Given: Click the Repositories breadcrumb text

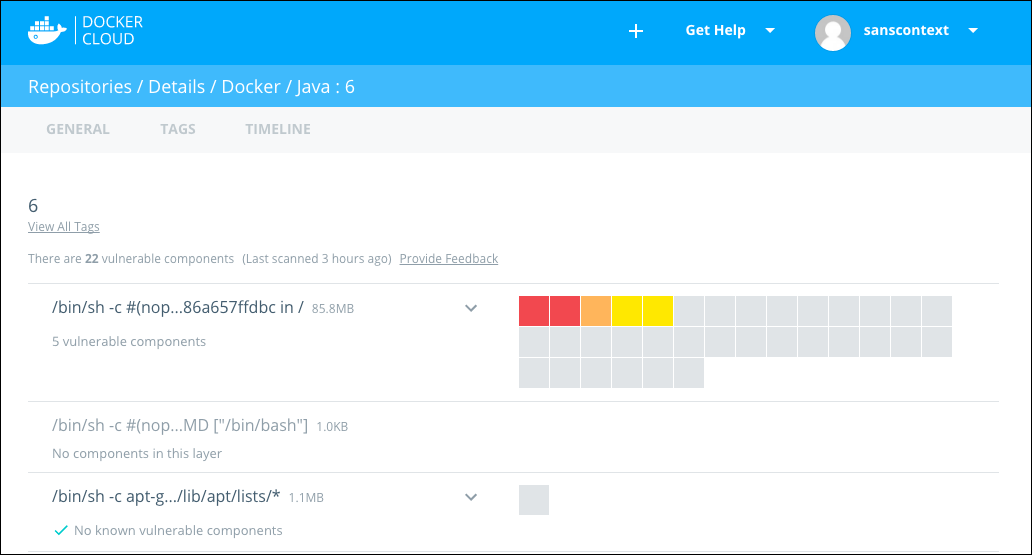Looking at the screenshot, I should pos(80,87).
